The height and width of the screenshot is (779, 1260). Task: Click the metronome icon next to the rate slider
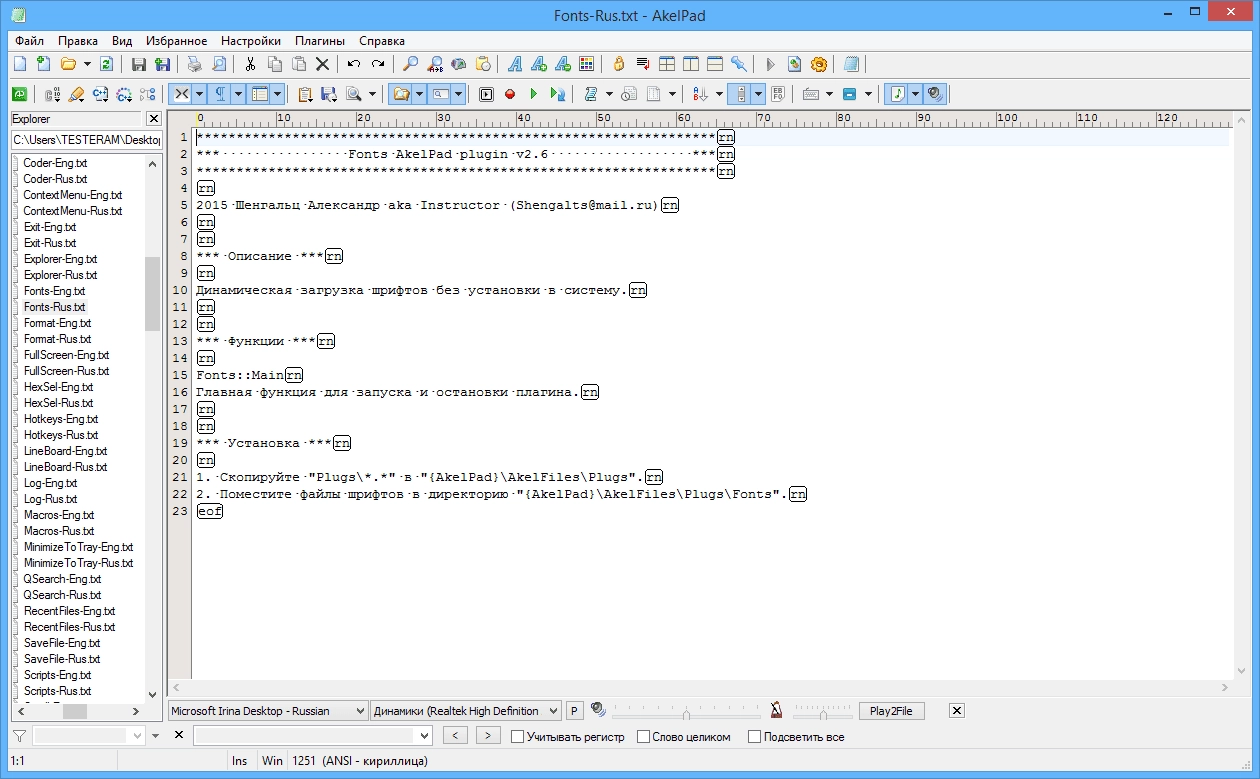[x=776, y=710]
